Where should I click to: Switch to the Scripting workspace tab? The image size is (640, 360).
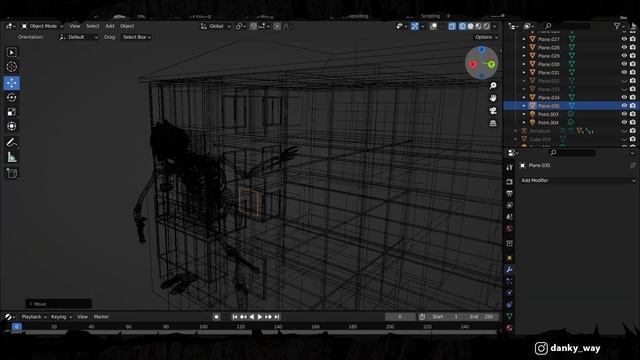(430, 16)
